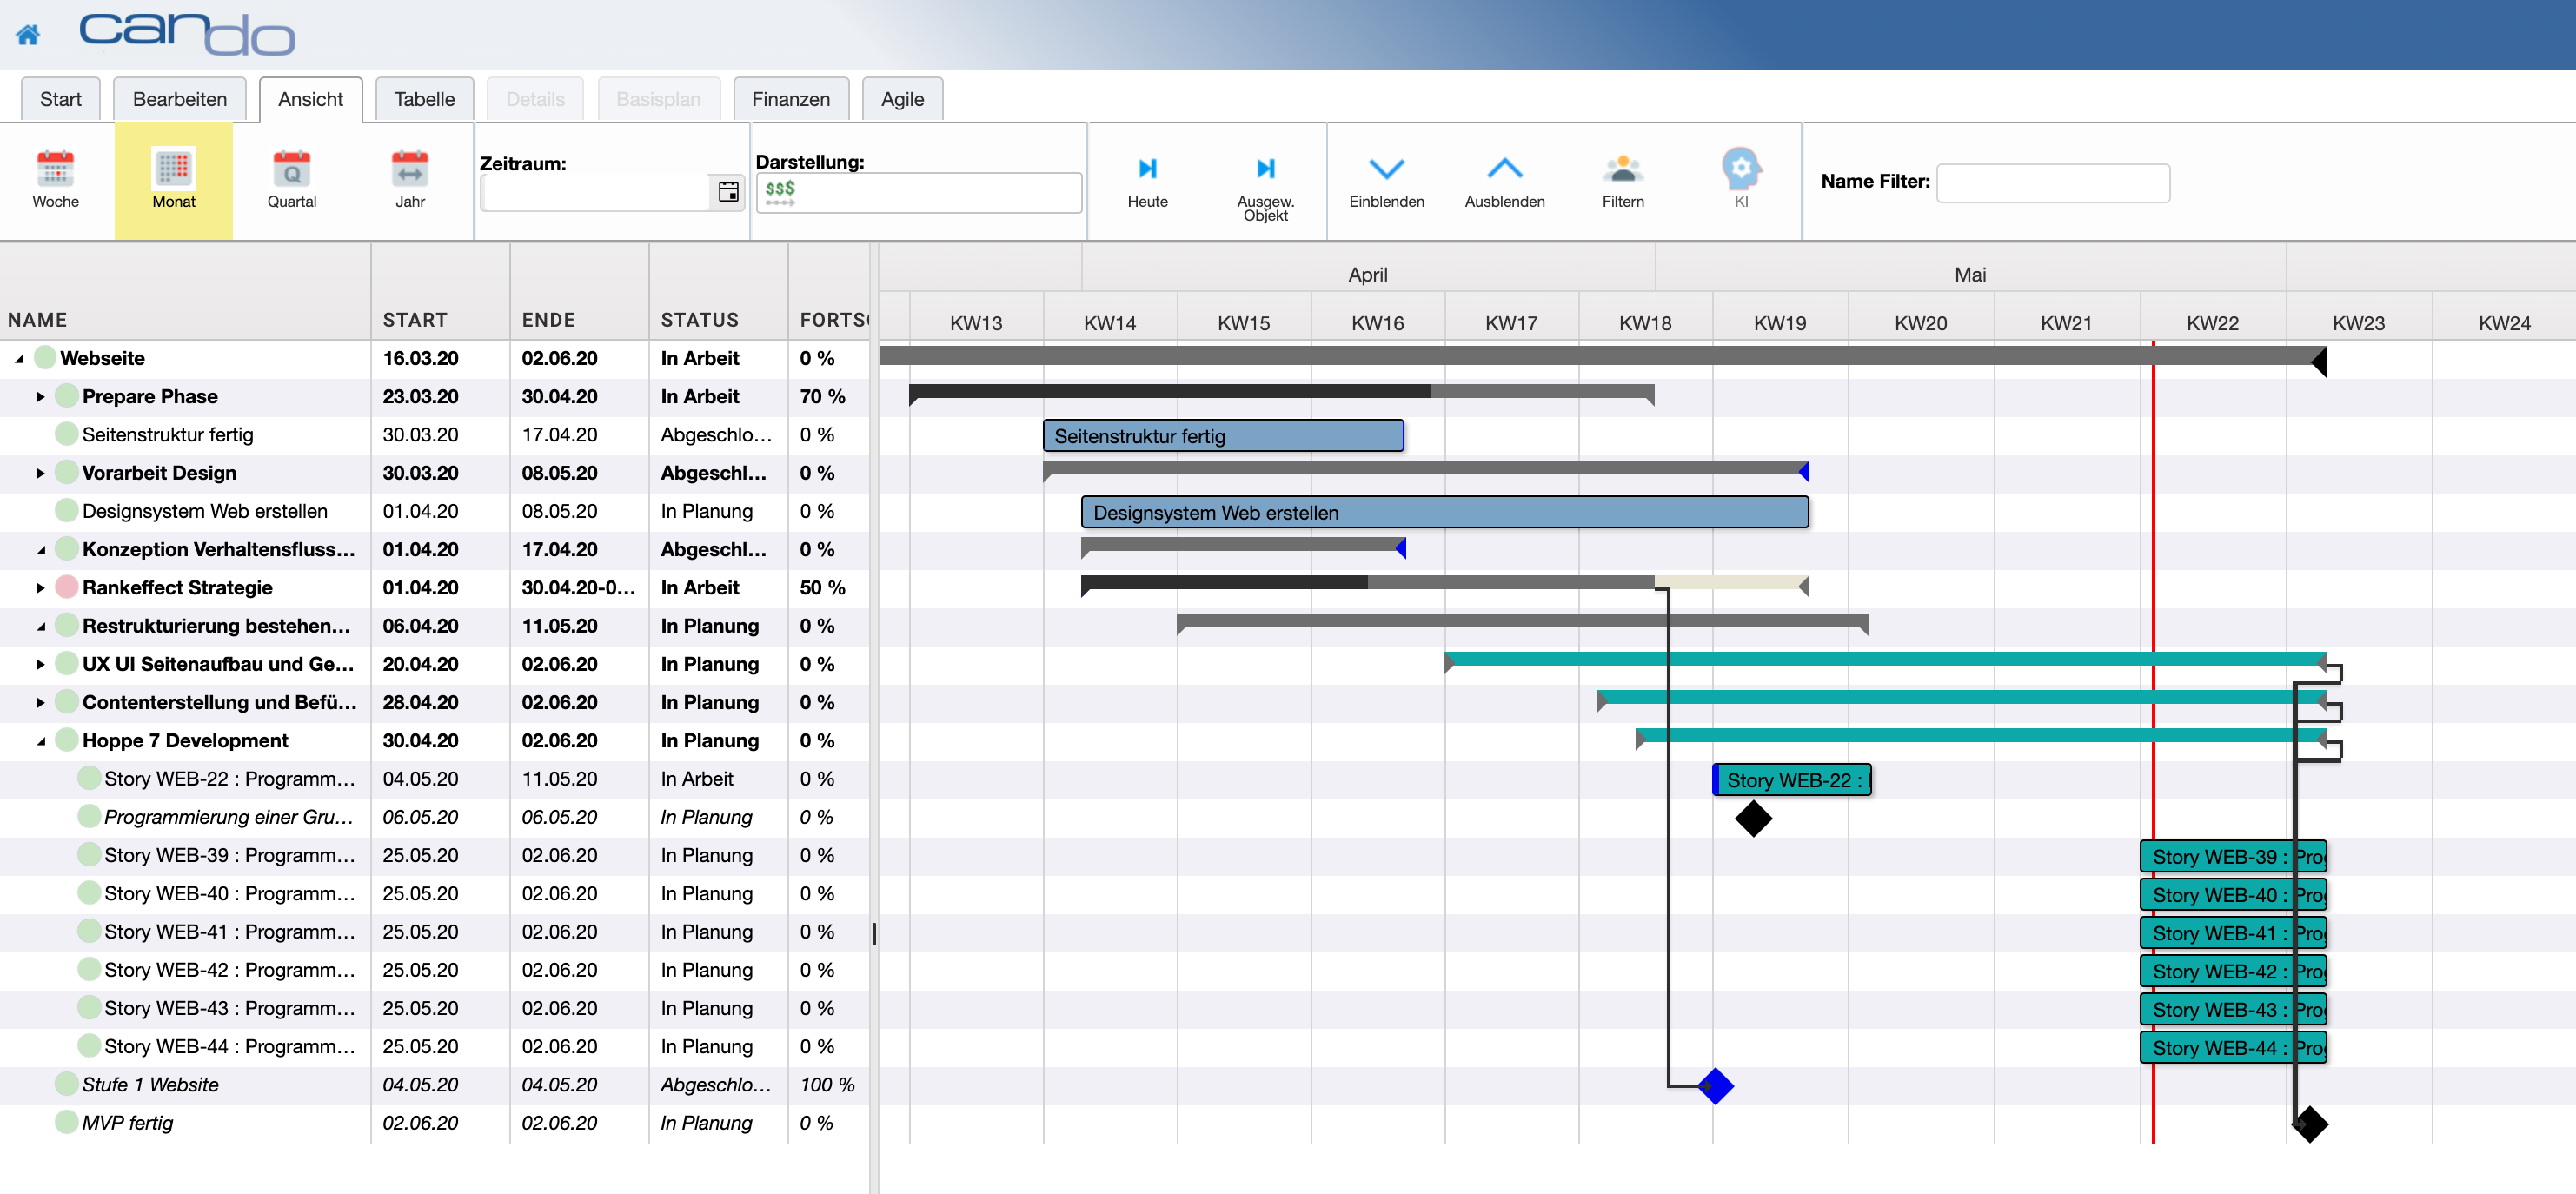Expand Contenterstellung und Befü row
2576x1194 pixels.
[40, 703]
